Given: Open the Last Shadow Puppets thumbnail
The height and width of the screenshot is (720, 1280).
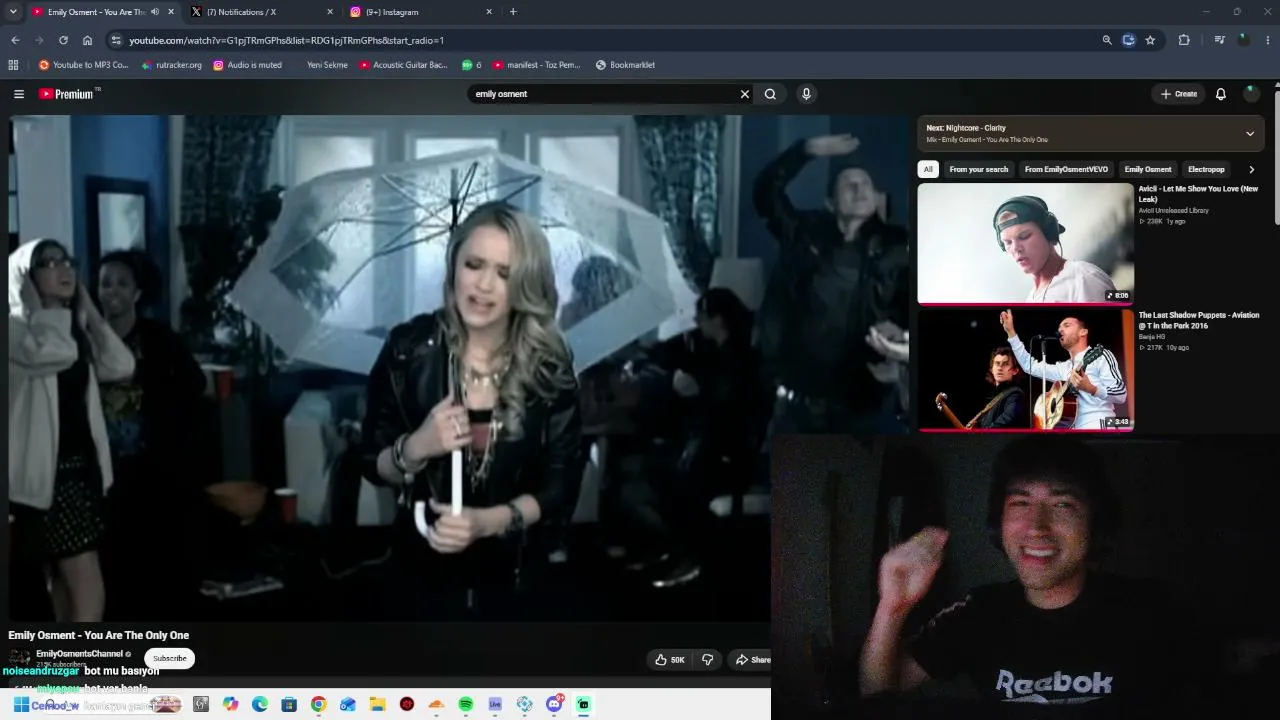Looking at the screenshot, I should tap(1026, 369).
